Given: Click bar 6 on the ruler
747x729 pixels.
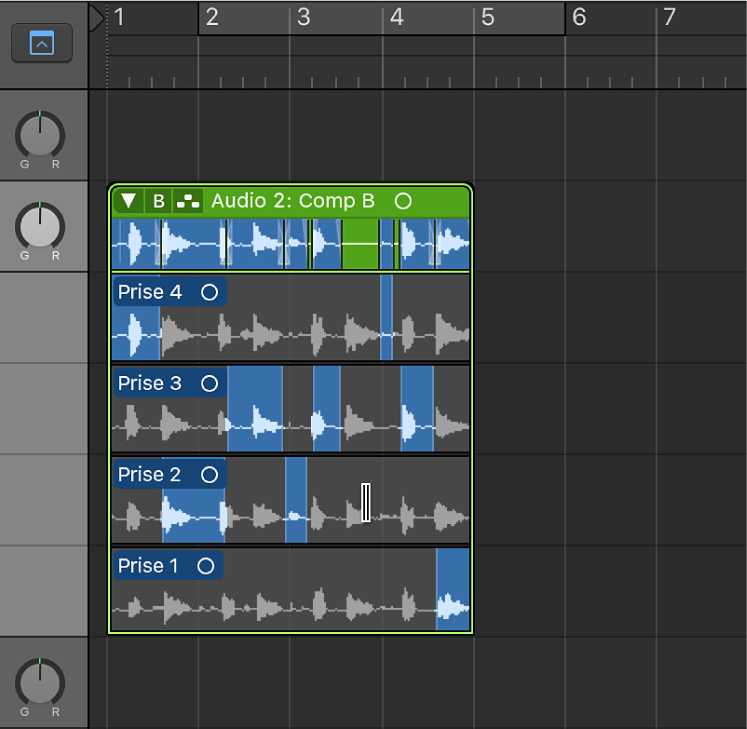Looking at the screenshot, I should [x=579, y=18].
